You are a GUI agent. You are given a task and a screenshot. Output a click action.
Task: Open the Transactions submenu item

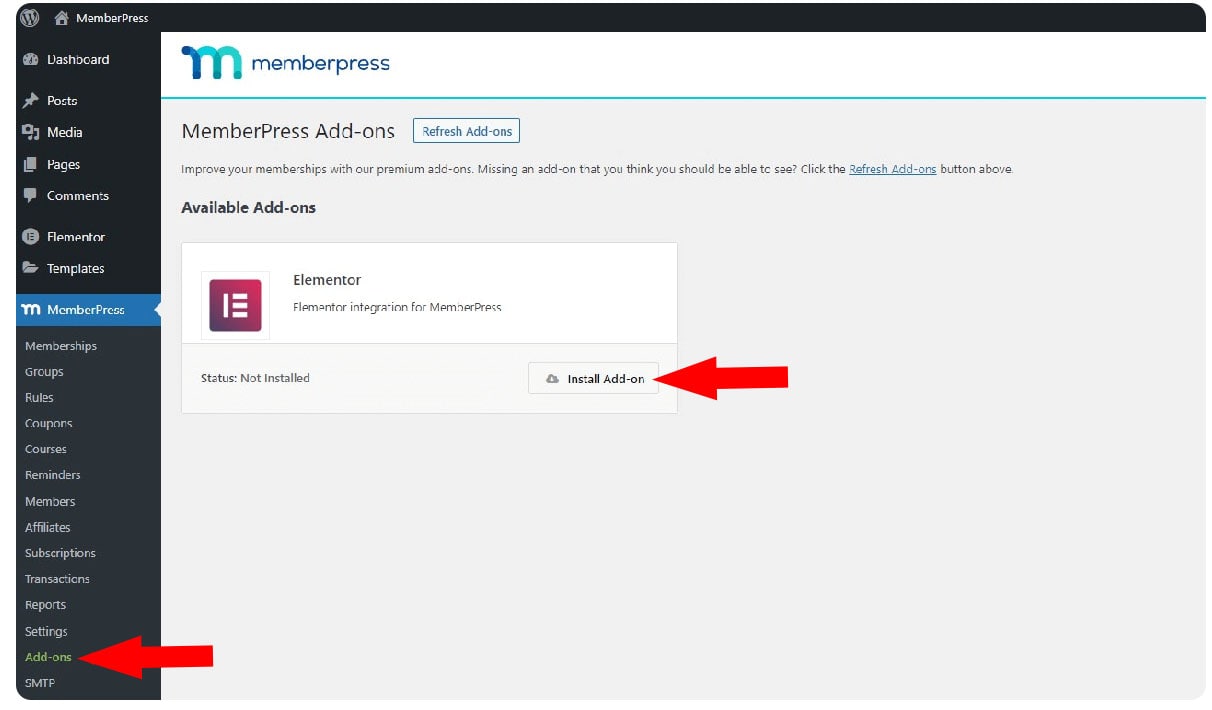coord(57,579)
